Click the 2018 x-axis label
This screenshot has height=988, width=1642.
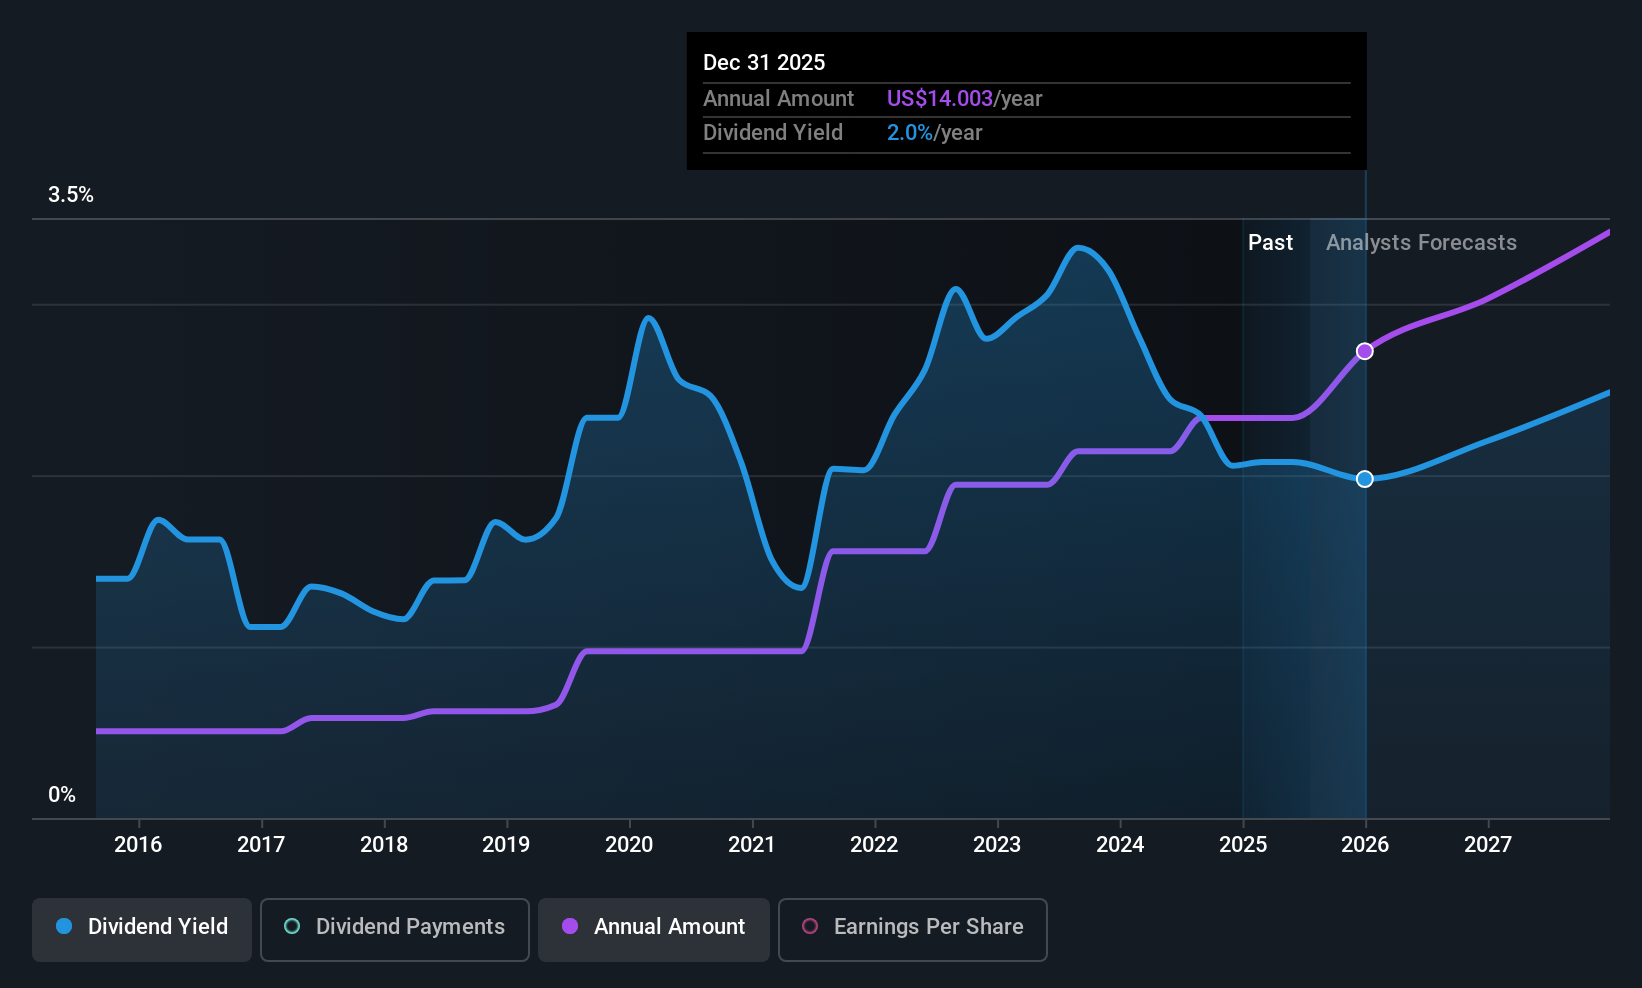coord(384,845)
